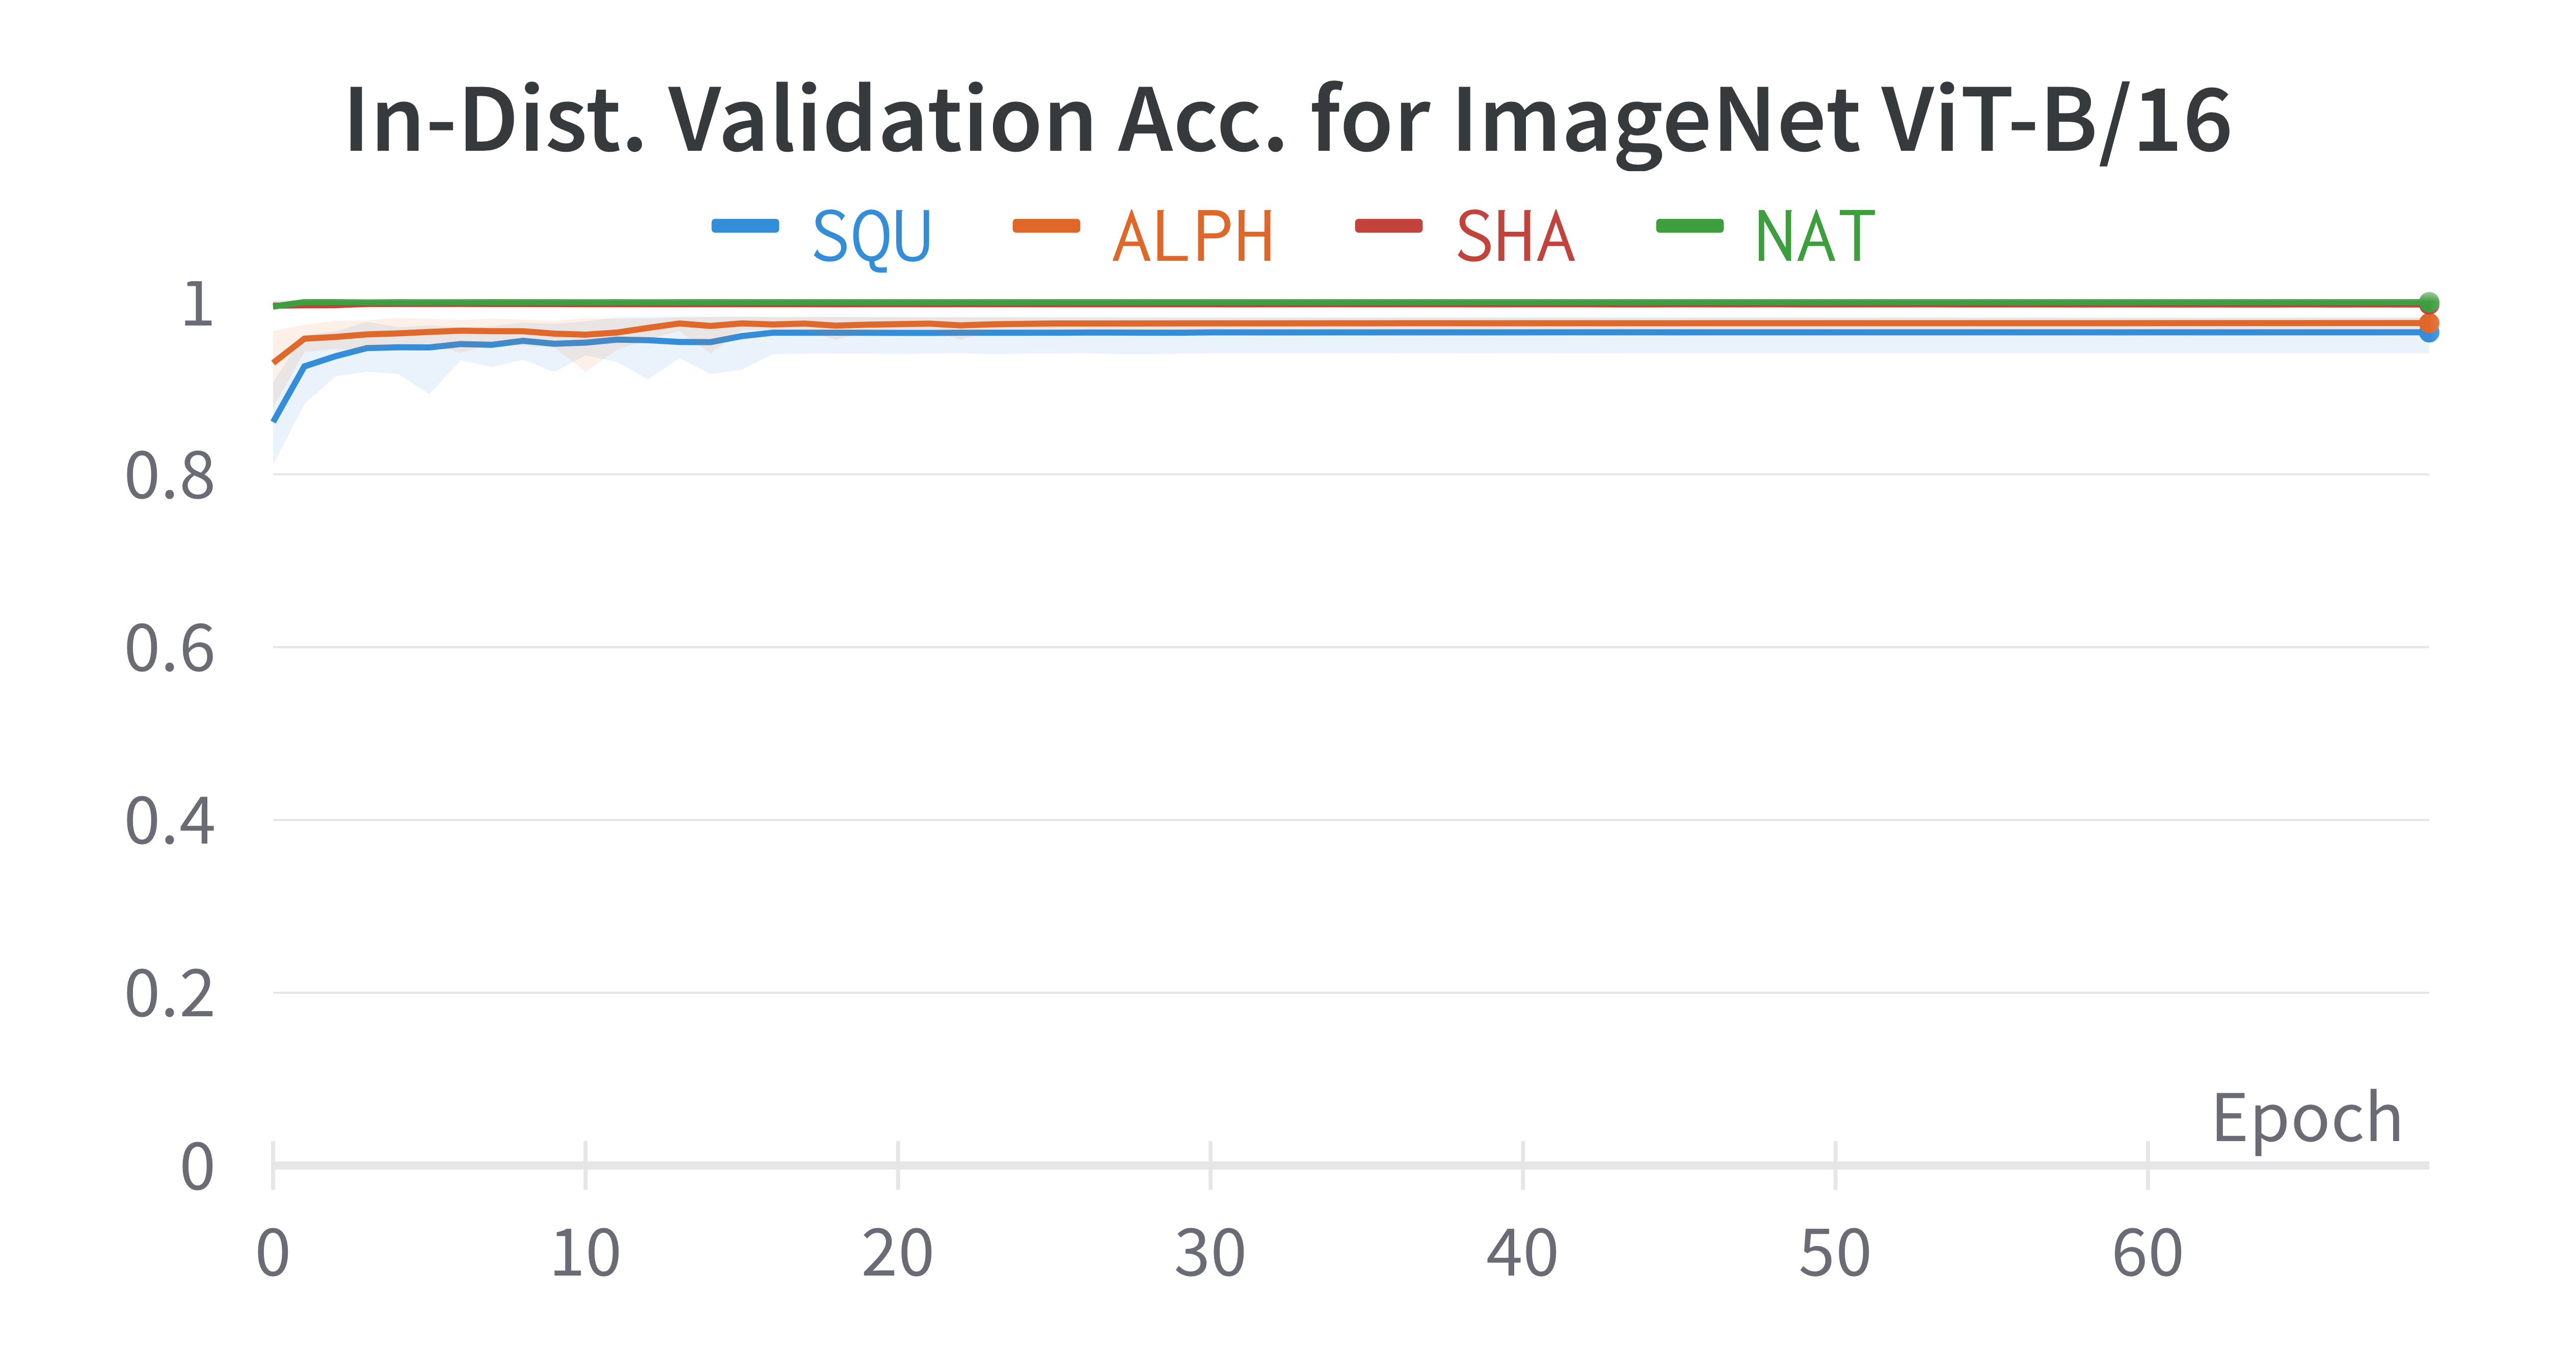Toggle the SQU series legend label
Screen dimensions: 2576x1353
(x=871, y=237)
